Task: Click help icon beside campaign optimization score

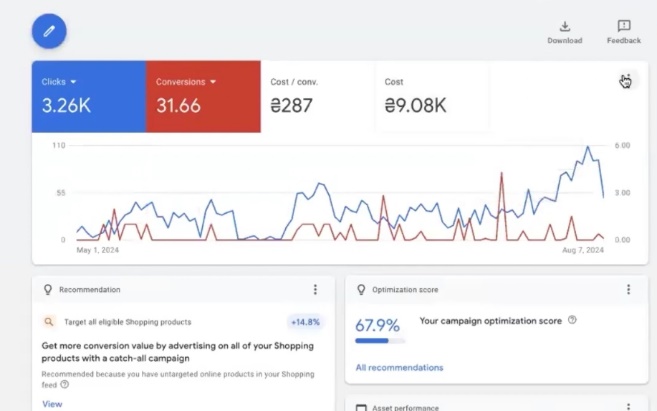Action: click(x=572, y=321)
